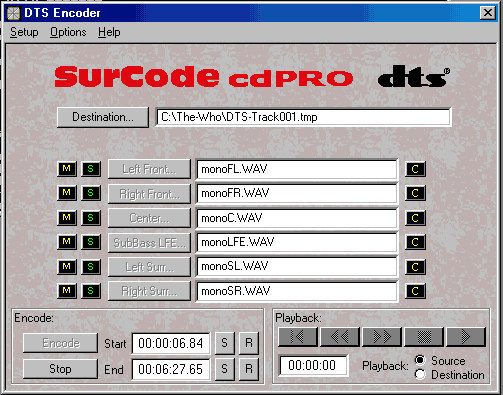Screen dimensions: 503x395
Task: Open the Options menu
Action: [x=68, y=32]
